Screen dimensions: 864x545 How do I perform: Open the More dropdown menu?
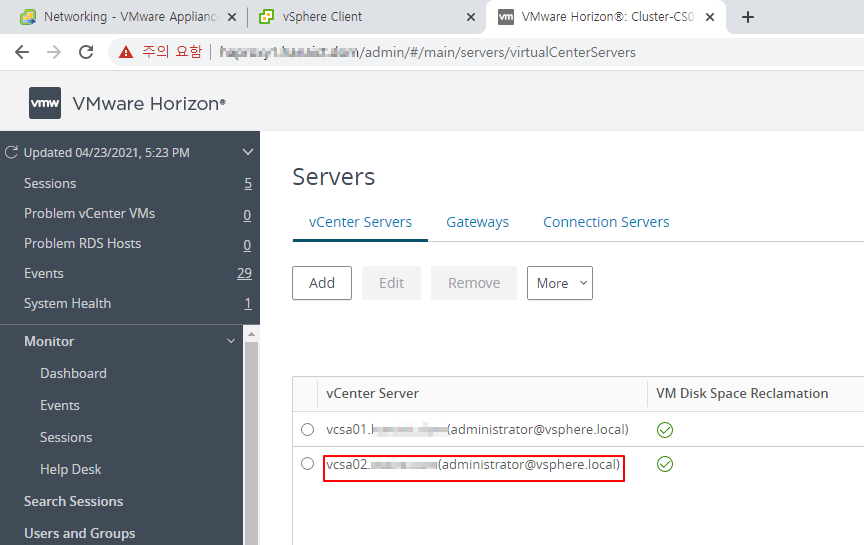click(560, 283)
